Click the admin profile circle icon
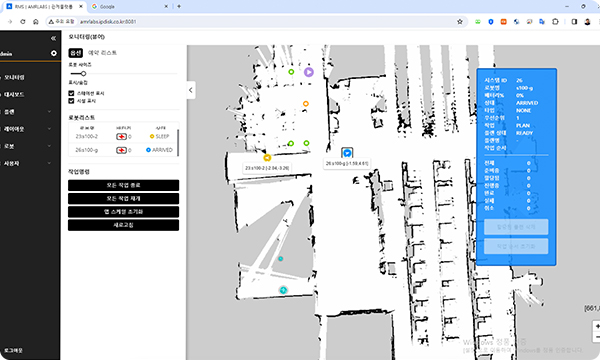Screen dimensions: 600x360 tap(54, 53)
